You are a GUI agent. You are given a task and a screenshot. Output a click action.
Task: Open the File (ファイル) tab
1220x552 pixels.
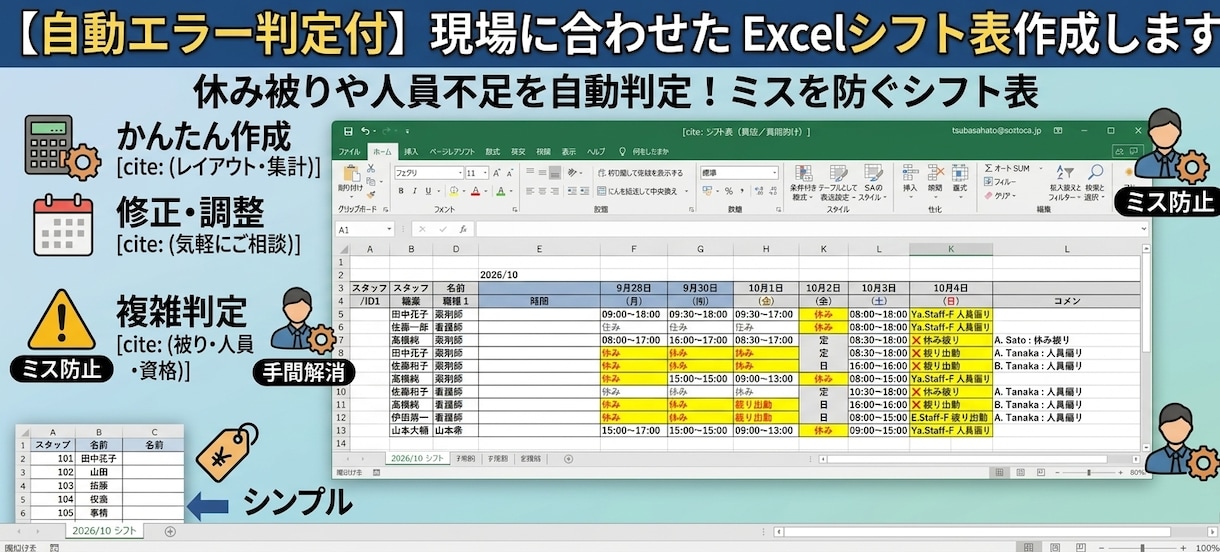[x=349, y=151]
